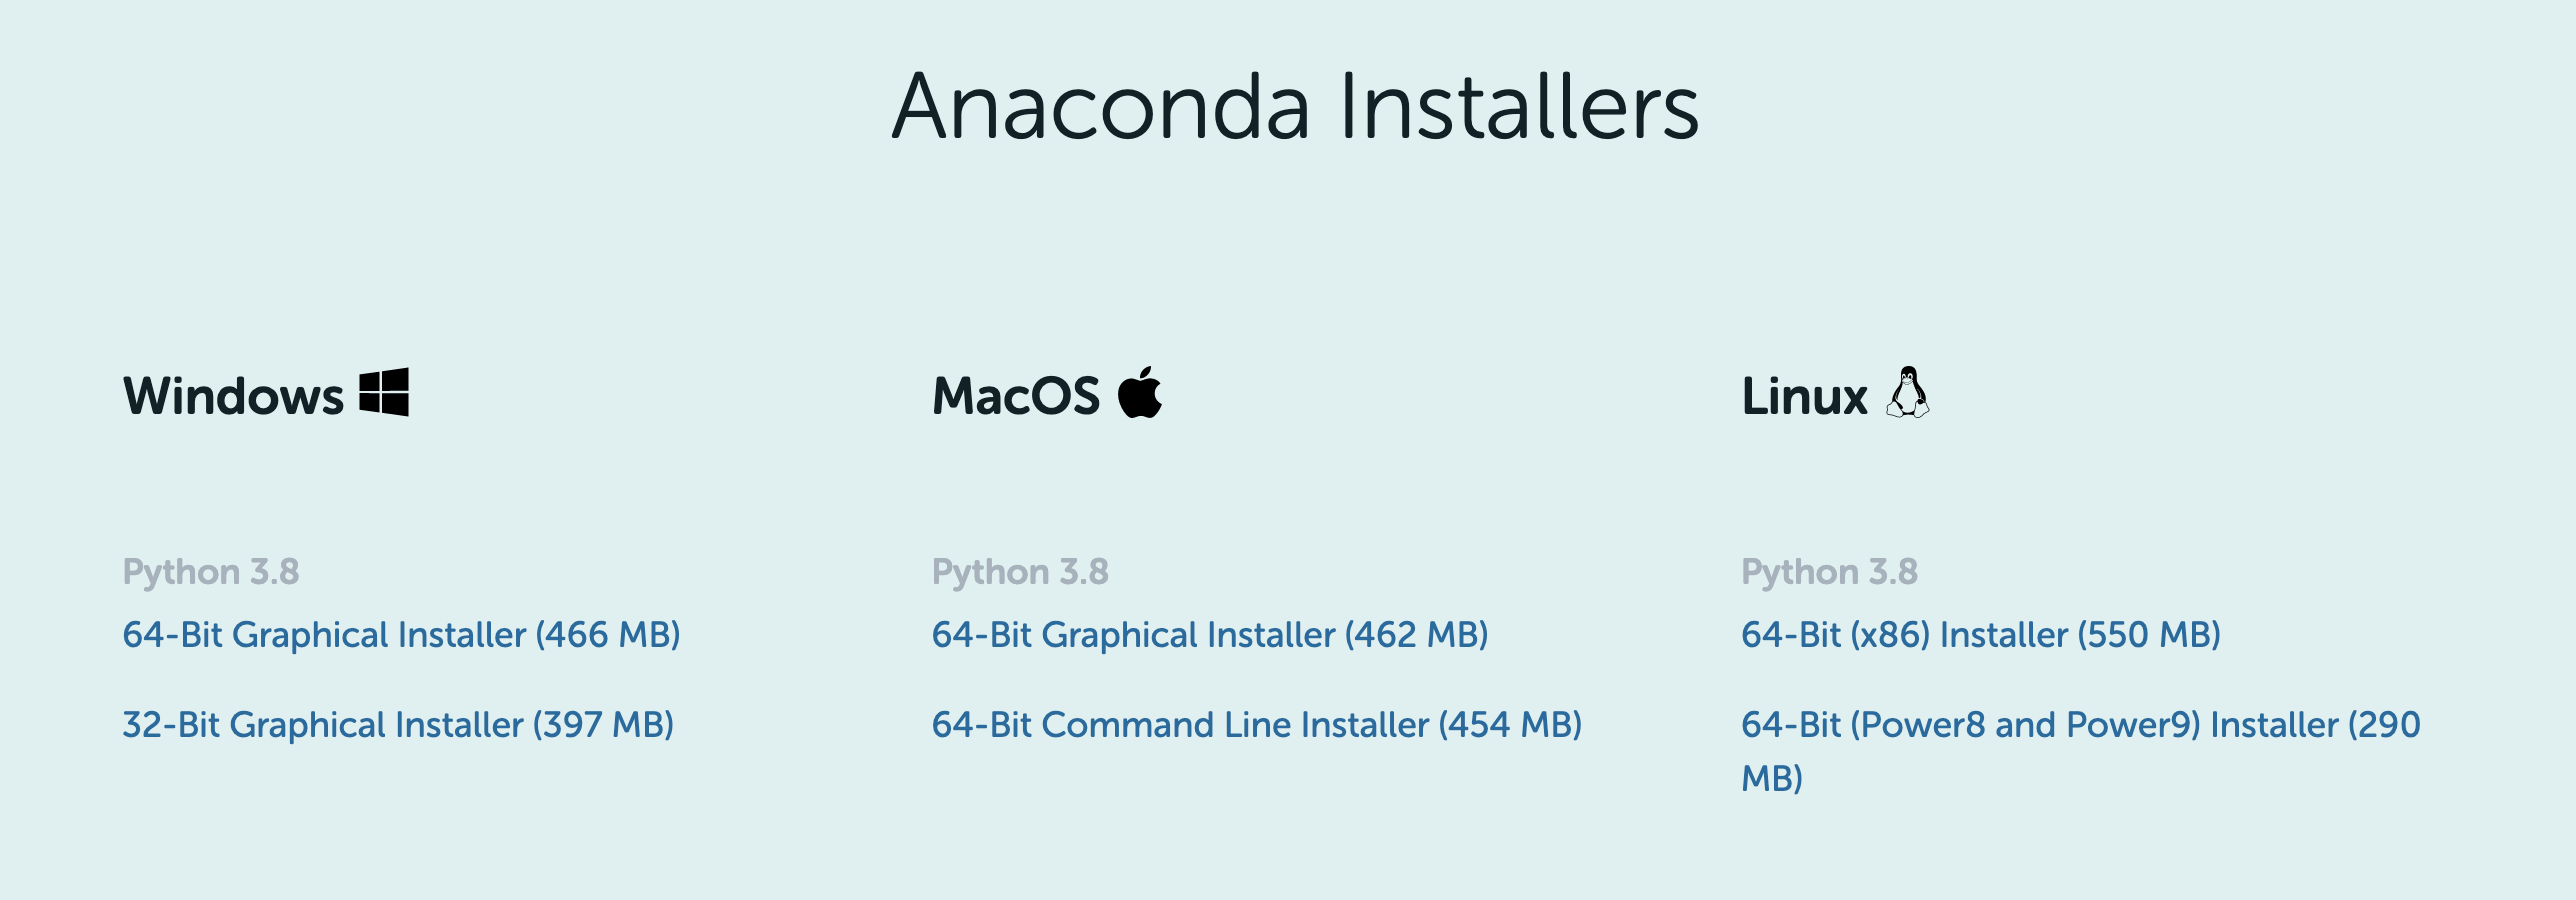Click the Python 3.8 label under Linux

pyautogui.click(x=1829, y=572)
